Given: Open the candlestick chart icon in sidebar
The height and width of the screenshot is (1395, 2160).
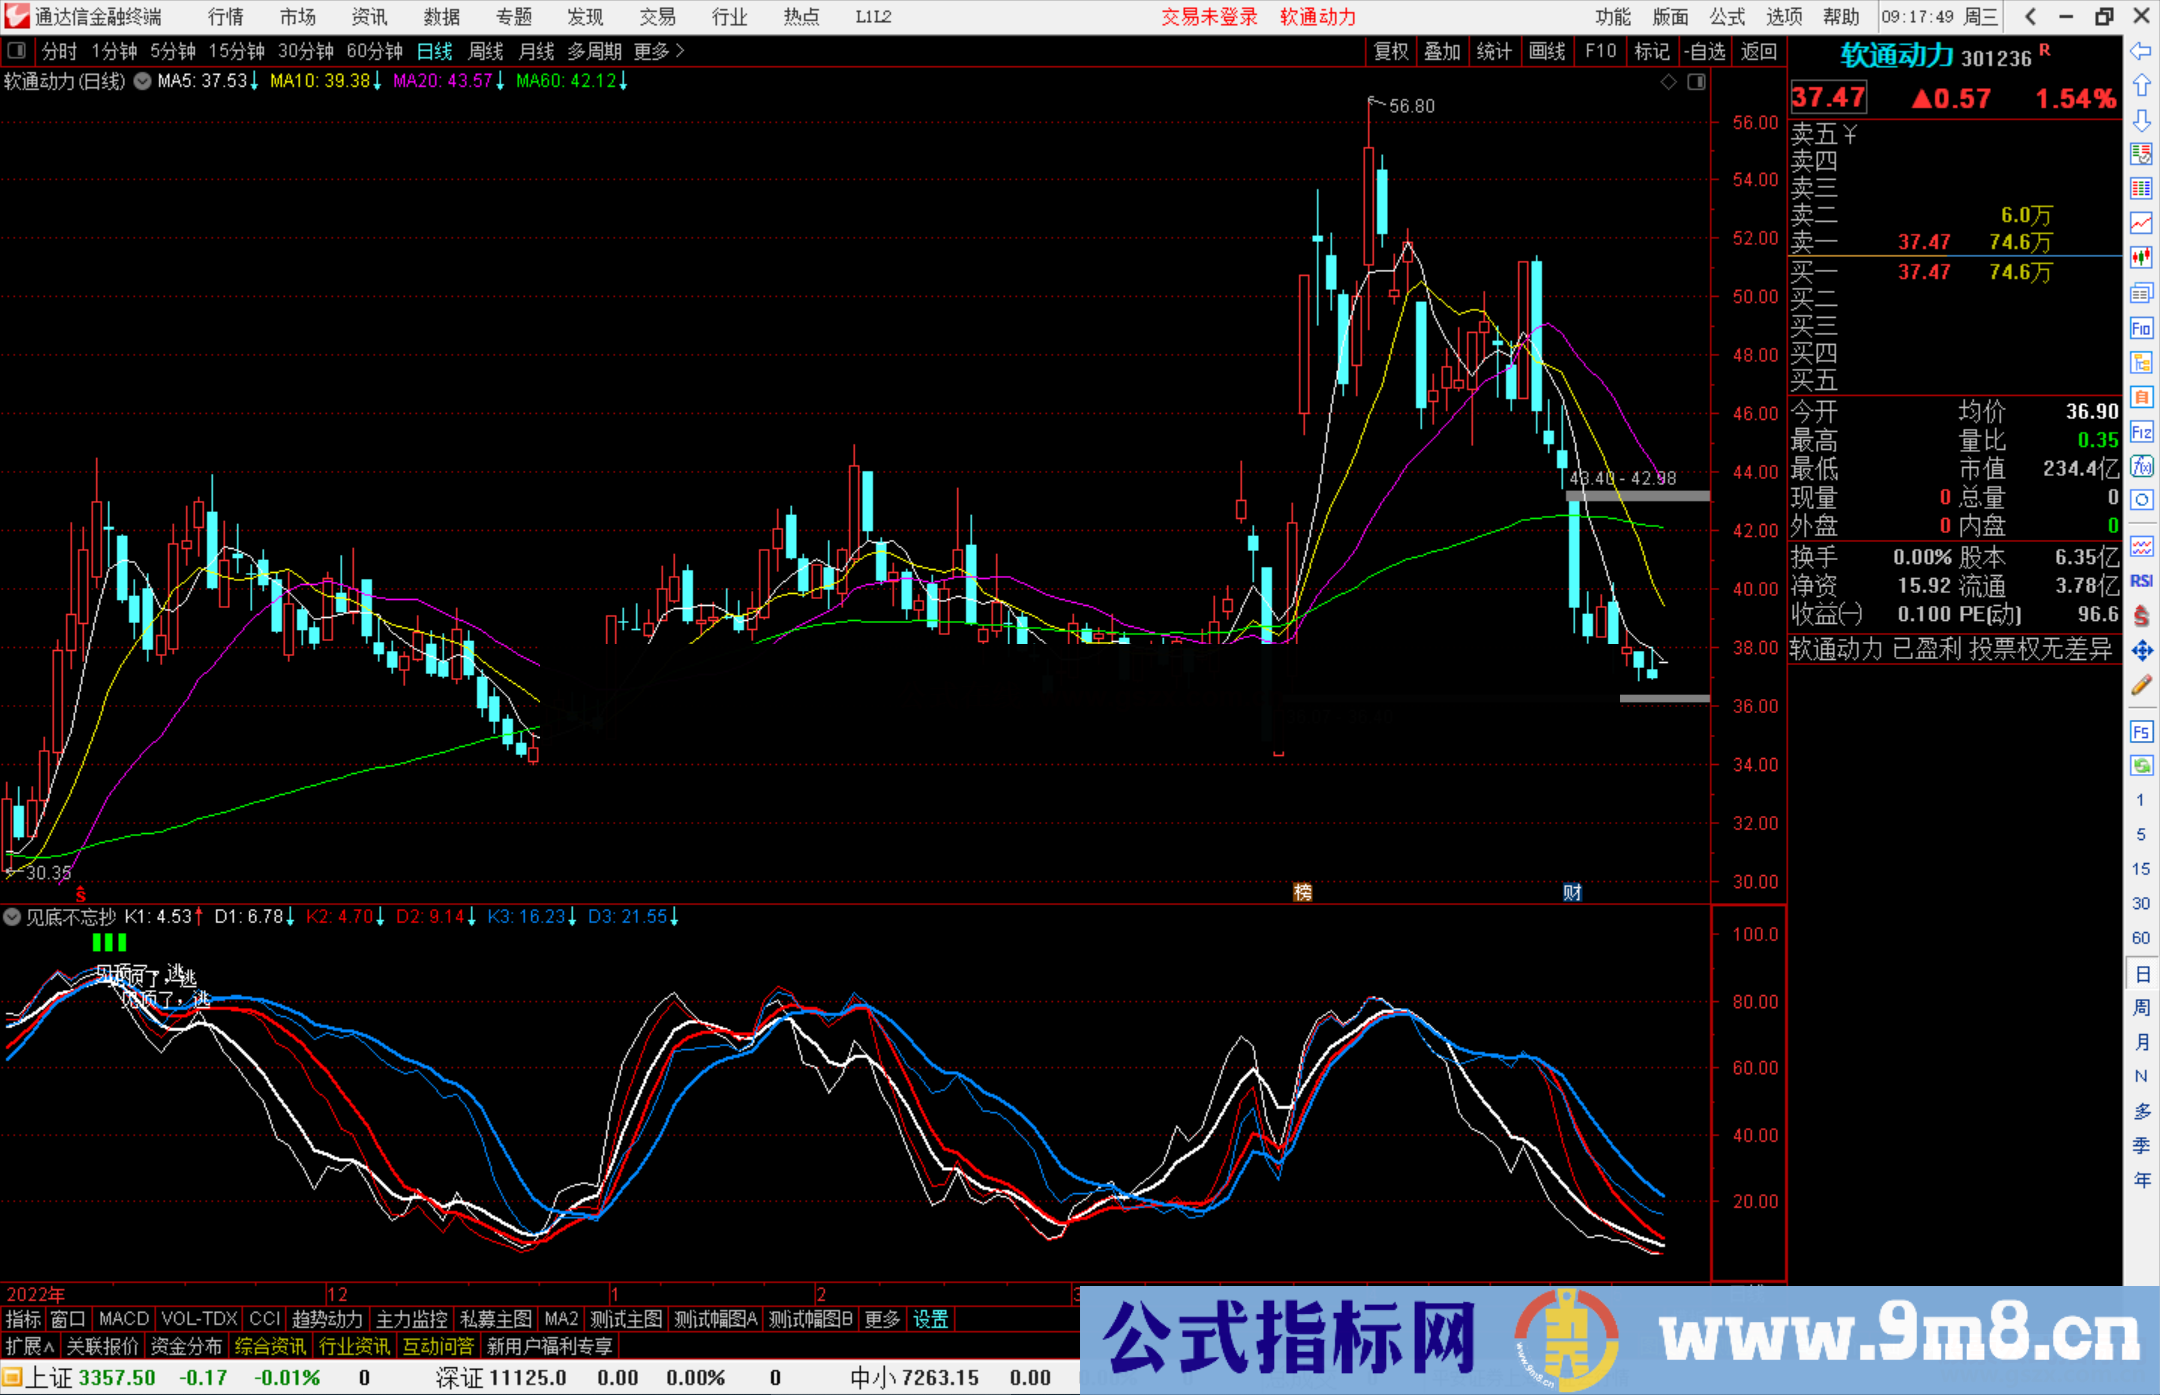Looking at the screenshot, I should click(2141, 258).
